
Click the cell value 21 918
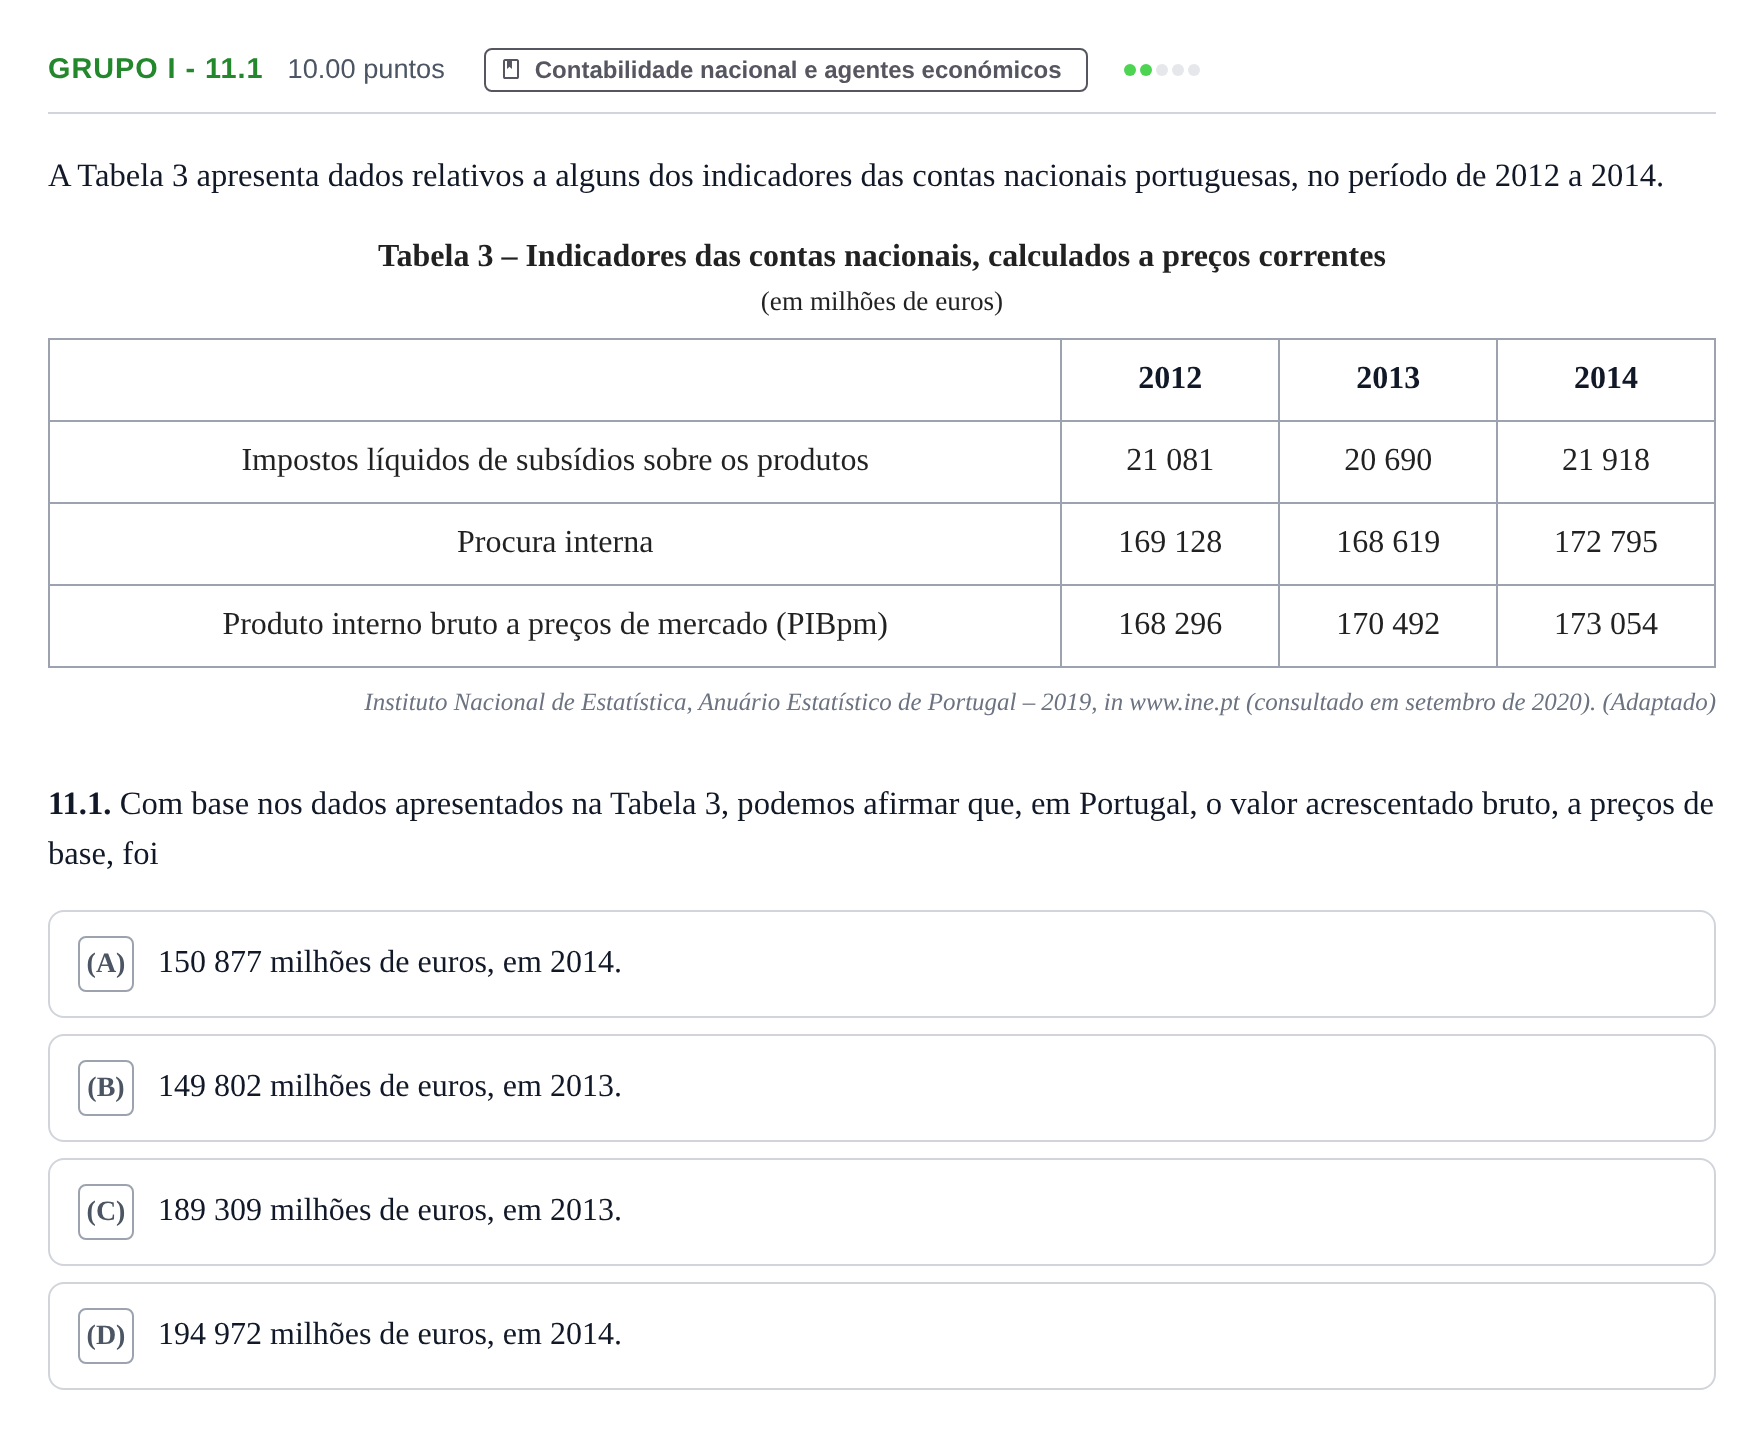(x=1606, y=460)
